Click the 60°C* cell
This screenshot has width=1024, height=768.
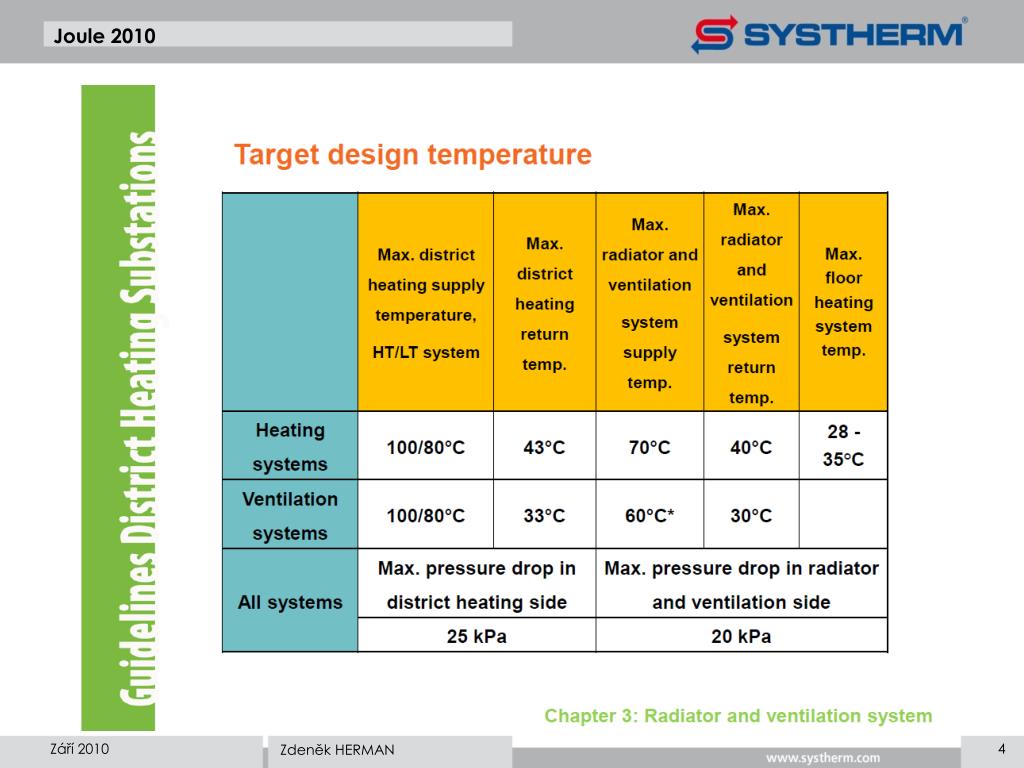pyautogui.click(x=650, y=516)
